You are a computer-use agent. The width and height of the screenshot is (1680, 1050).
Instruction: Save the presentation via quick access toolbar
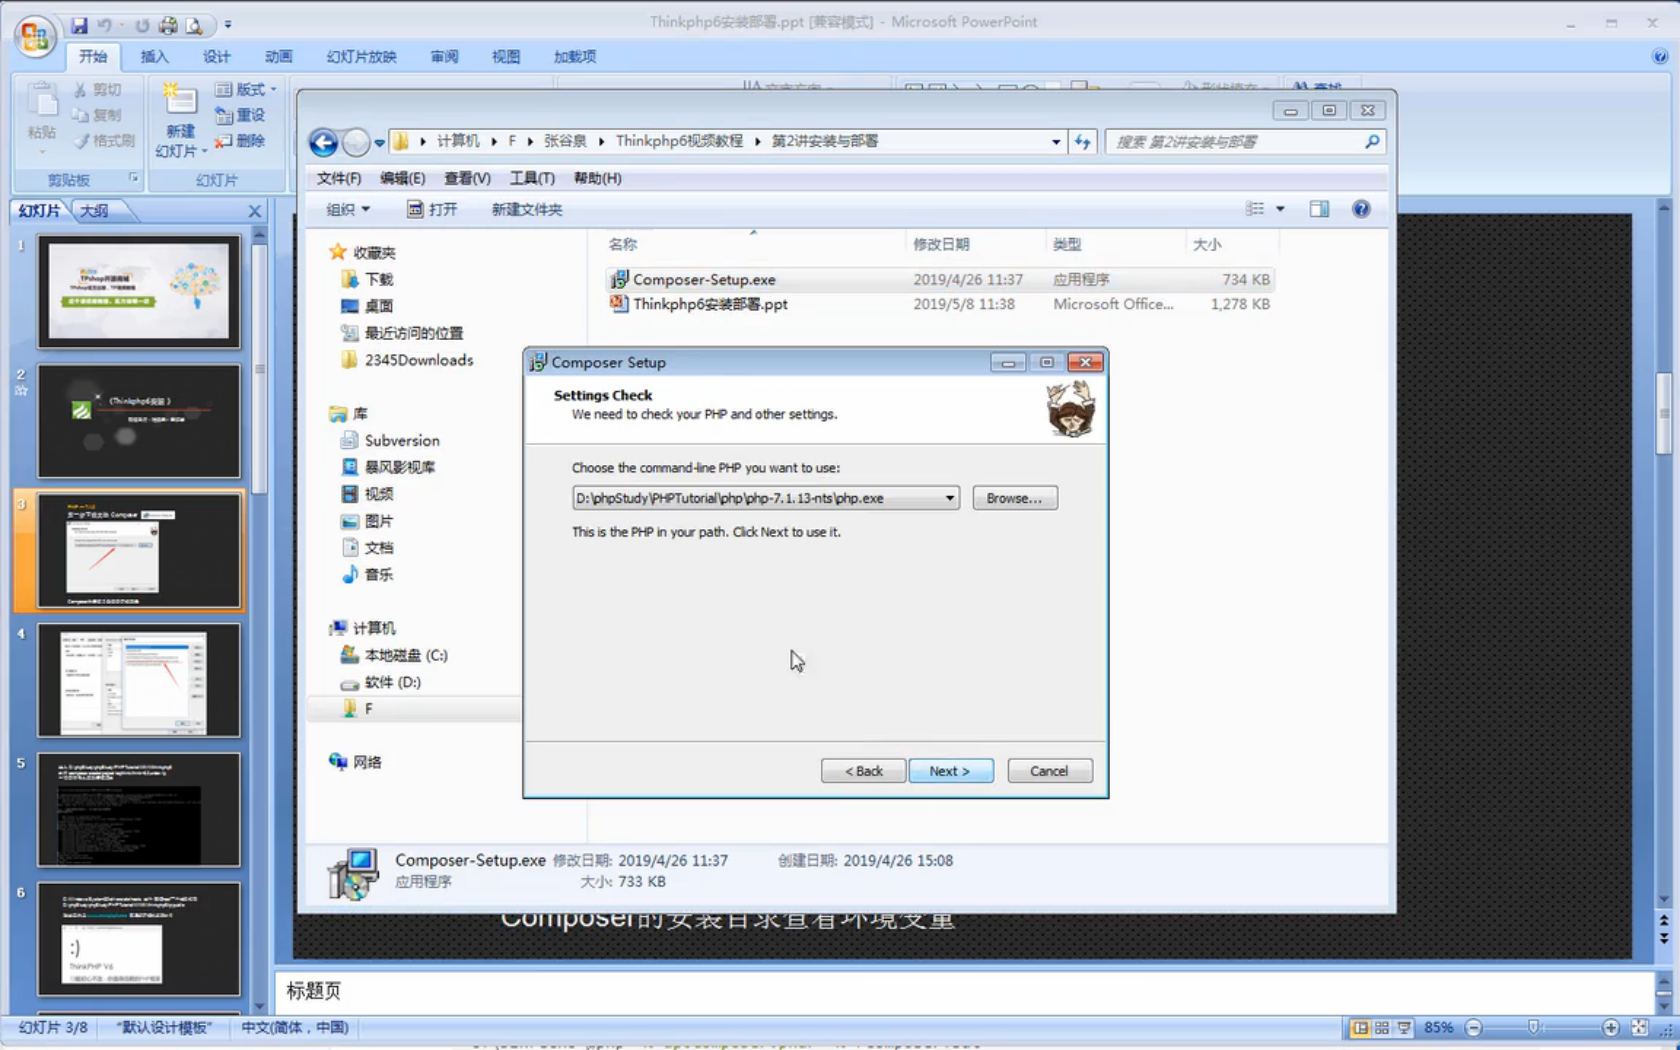[79, 25]
